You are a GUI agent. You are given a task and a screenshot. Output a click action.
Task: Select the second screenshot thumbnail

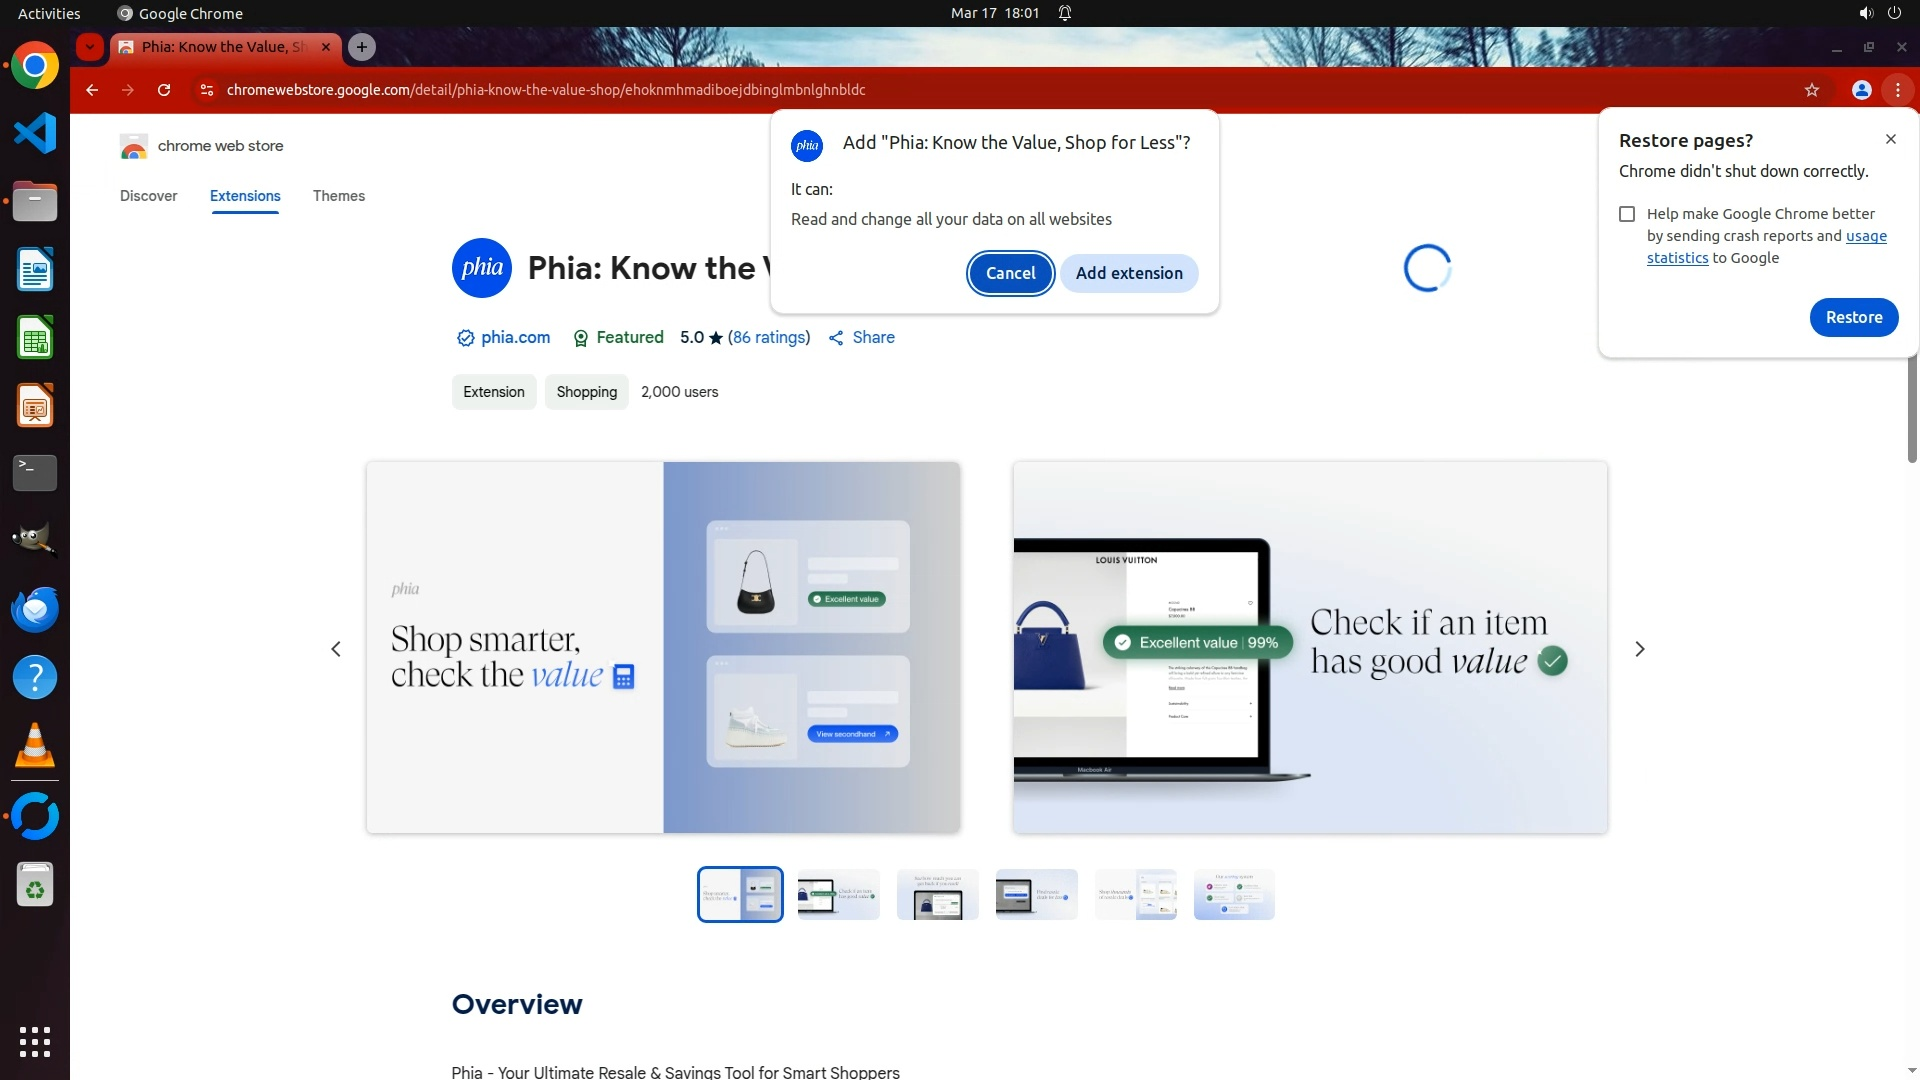838,895
